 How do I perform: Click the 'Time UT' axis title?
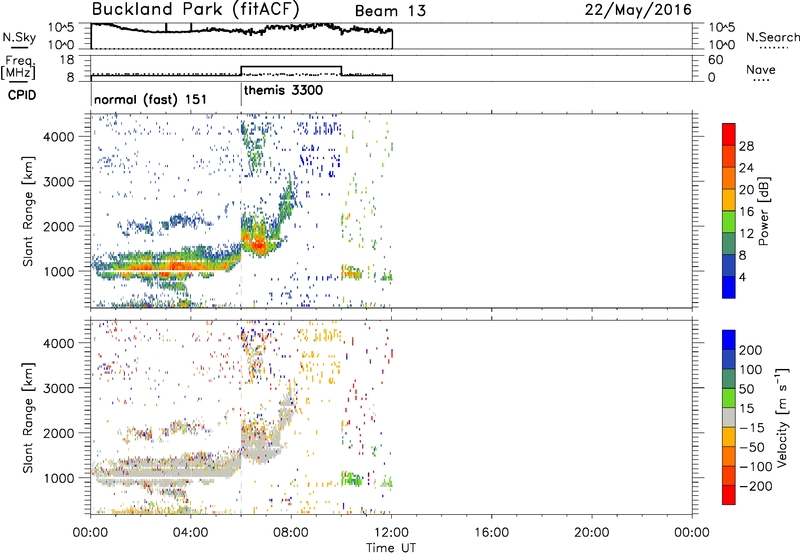click(x=391, y=547)
